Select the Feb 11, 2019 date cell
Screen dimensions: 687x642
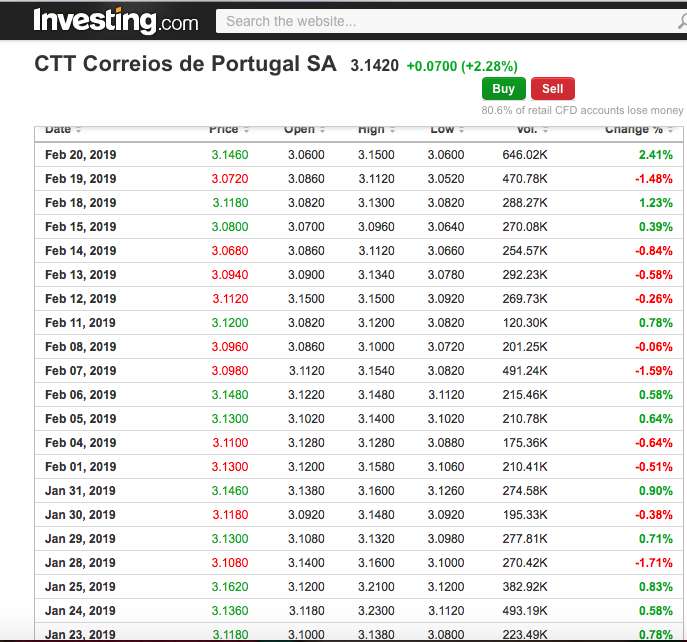coord(81,323)
